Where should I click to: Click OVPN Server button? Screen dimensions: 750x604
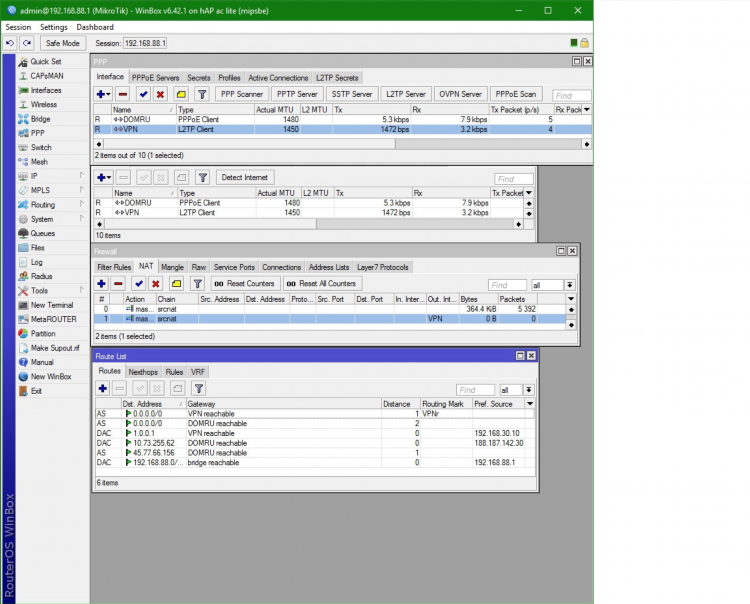pos(460,94)
